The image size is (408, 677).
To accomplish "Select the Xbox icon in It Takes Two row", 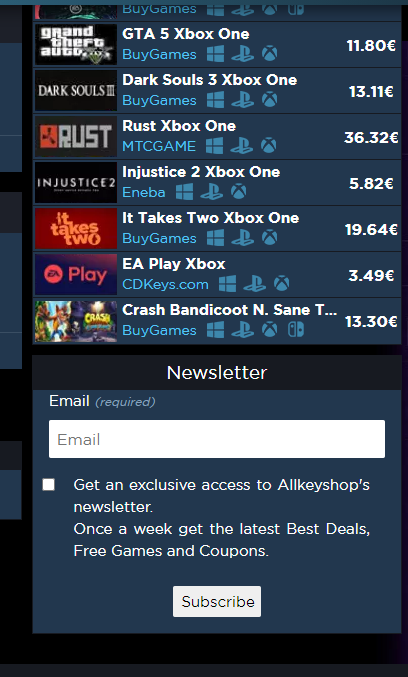I will [269, 238].
